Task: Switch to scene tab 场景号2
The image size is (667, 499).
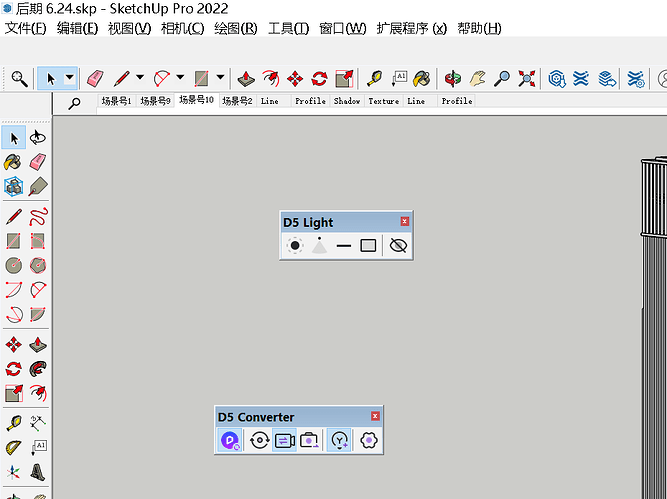Action: [x=237, y=101]
